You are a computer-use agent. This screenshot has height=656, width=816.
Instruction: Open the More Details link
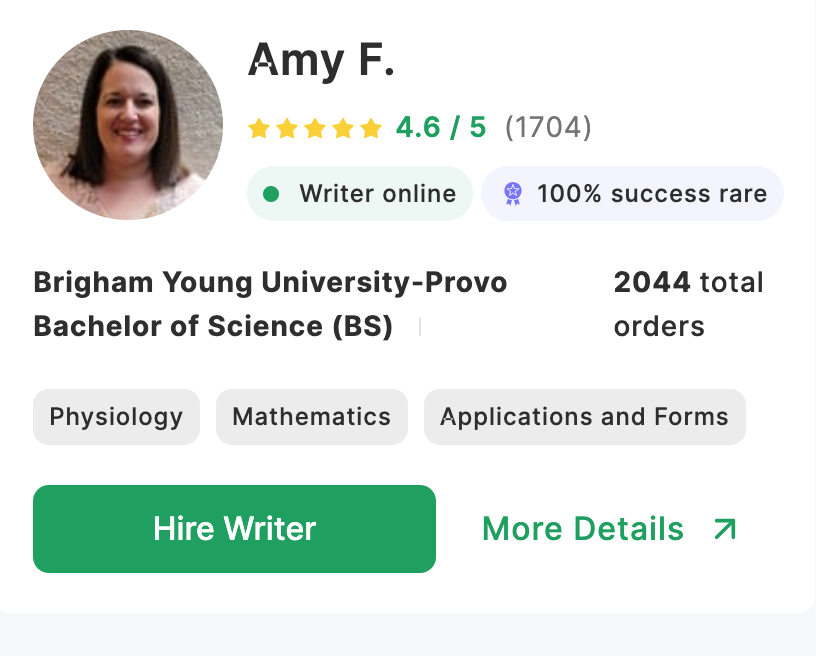tap(583, 529)
